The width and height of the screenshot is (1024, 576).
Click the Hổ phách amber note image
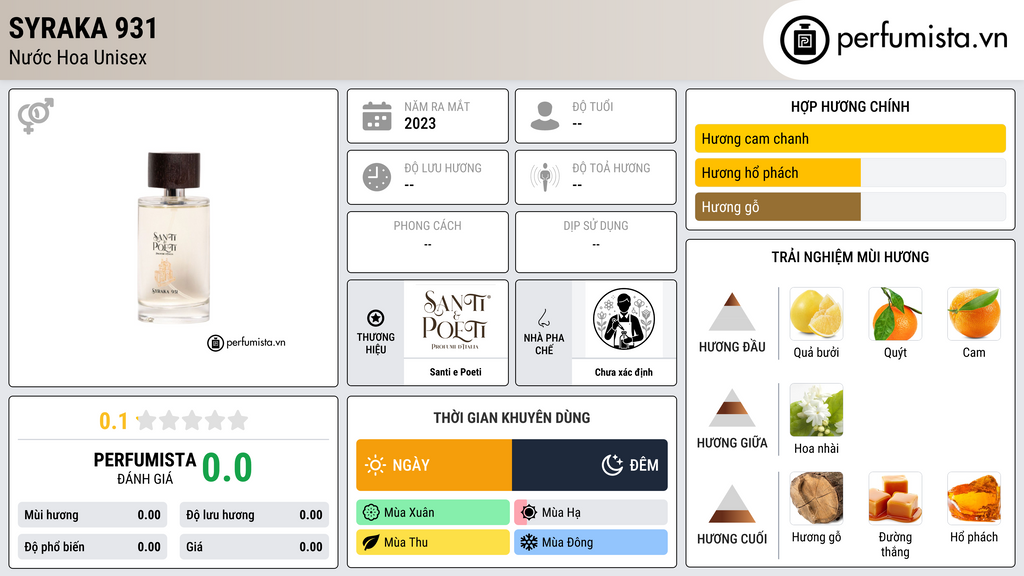click(974, 498)
